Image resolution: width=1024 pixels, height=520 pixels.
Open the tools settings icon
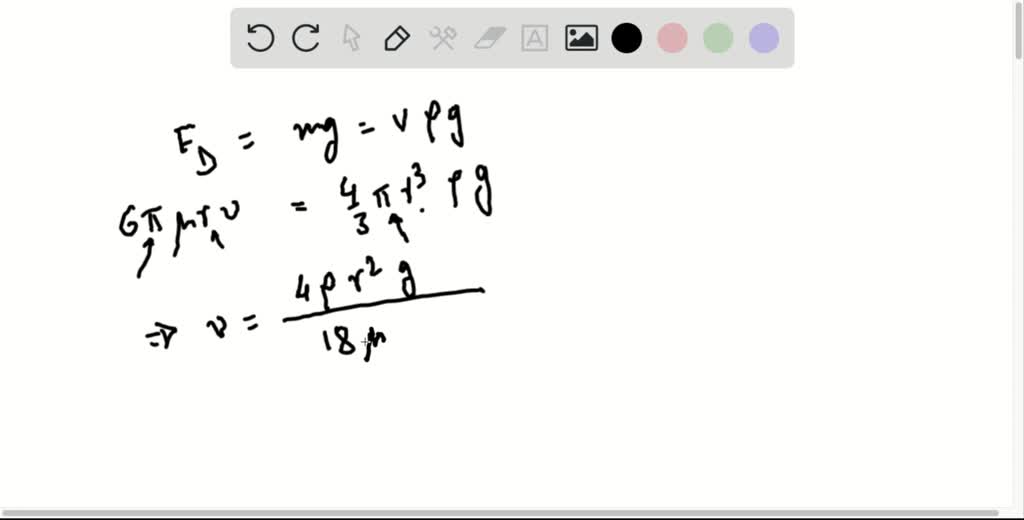click(x=443, y=39)
